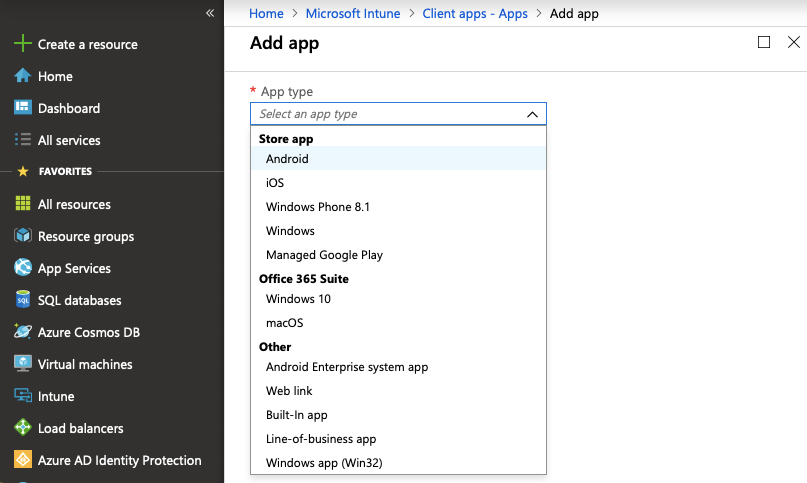This screenshot has height=483, width=807.
Task: Click the Client apps - Apps breadcrumb
Action: 475,13
